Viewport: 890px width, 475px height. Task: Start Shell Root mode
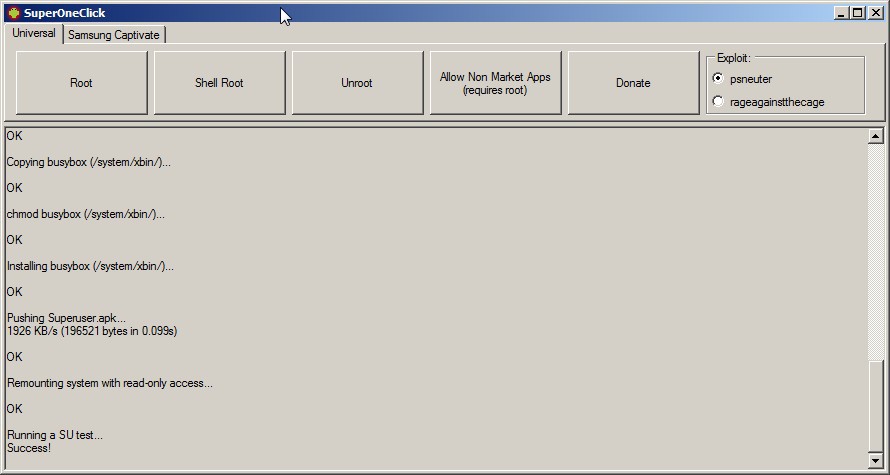tap(219, 83)
